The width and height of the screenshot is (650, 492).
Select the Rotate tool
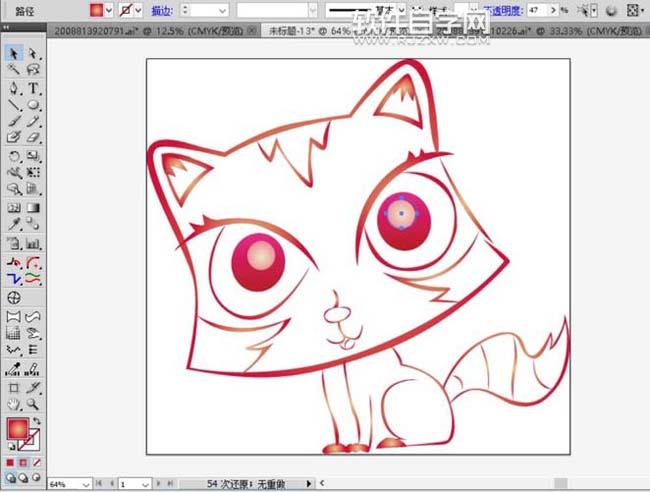click(14, 156)
